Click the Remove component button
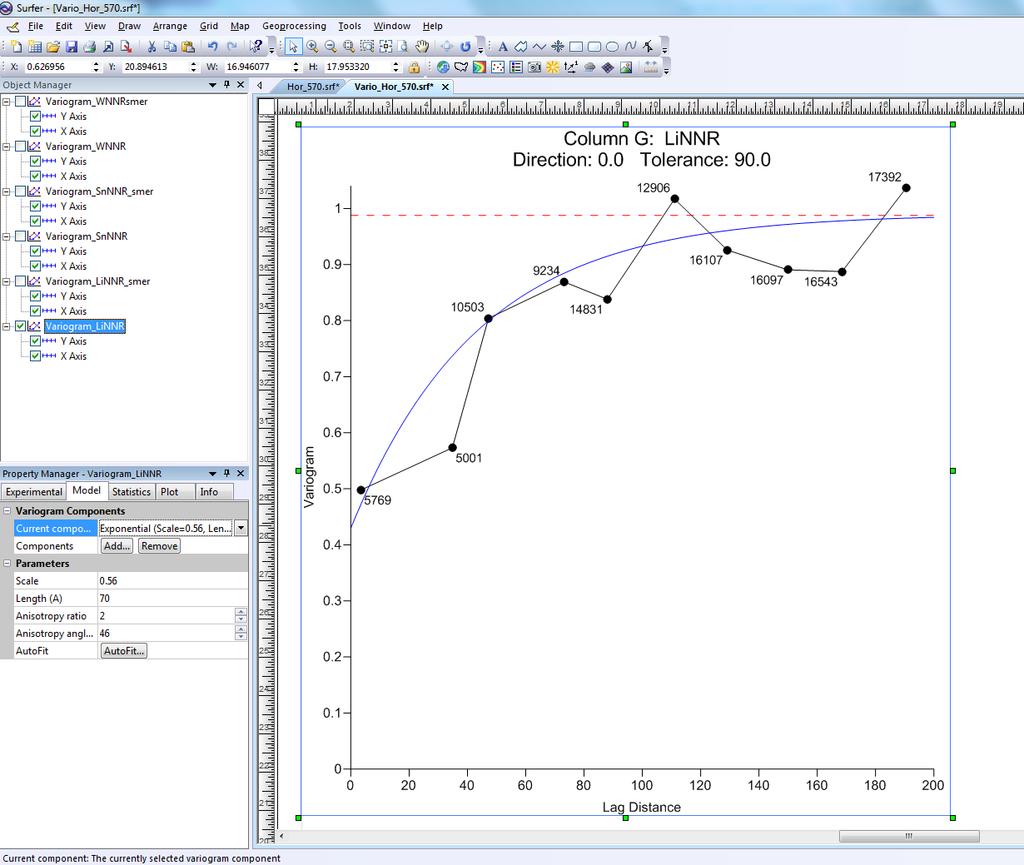The image size is (1024, 865). coord(159,546)
